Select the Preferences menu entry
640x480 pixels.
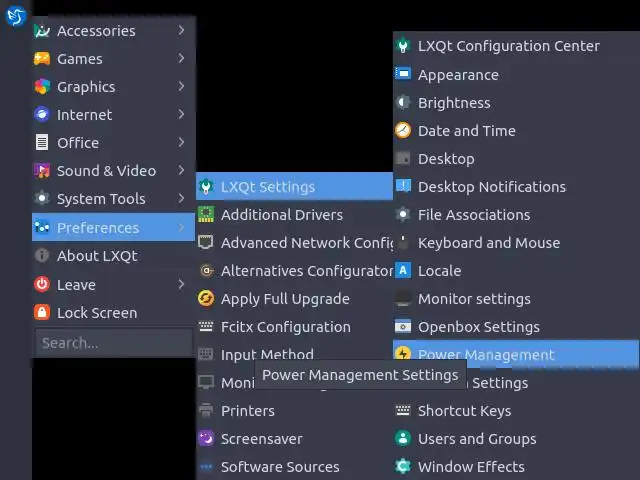click(113, 227)
